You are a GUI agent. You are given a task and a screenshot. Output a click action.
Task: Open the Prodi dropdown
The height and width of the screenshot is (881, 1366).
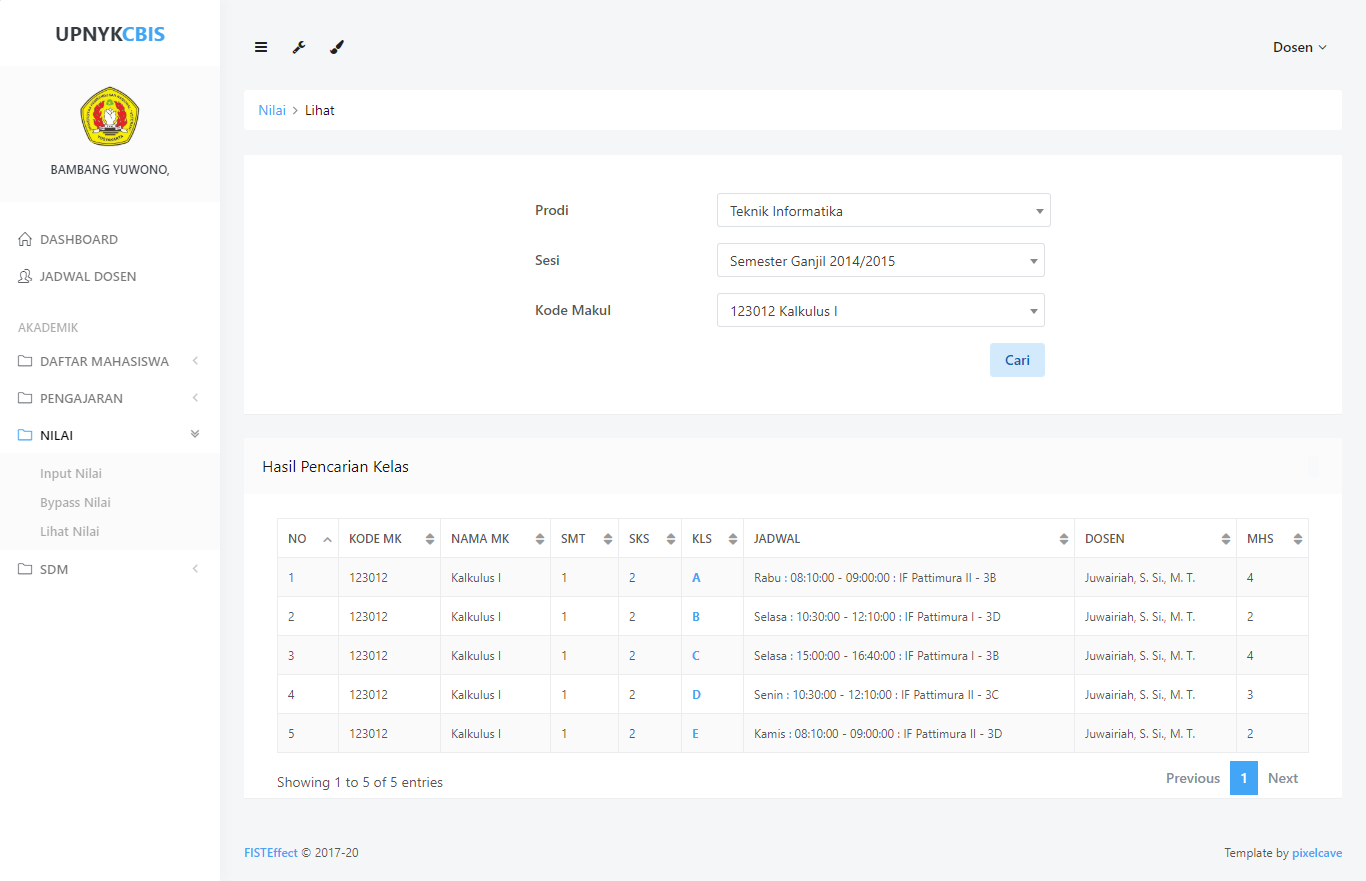[883, 211]
